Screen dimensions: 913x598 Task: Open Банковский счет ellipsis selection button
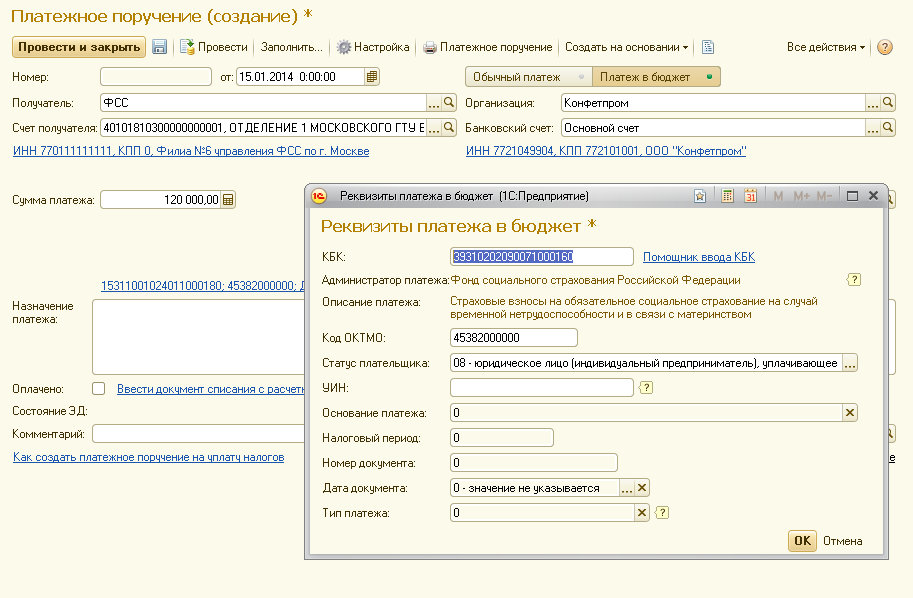tap(872, 128)
